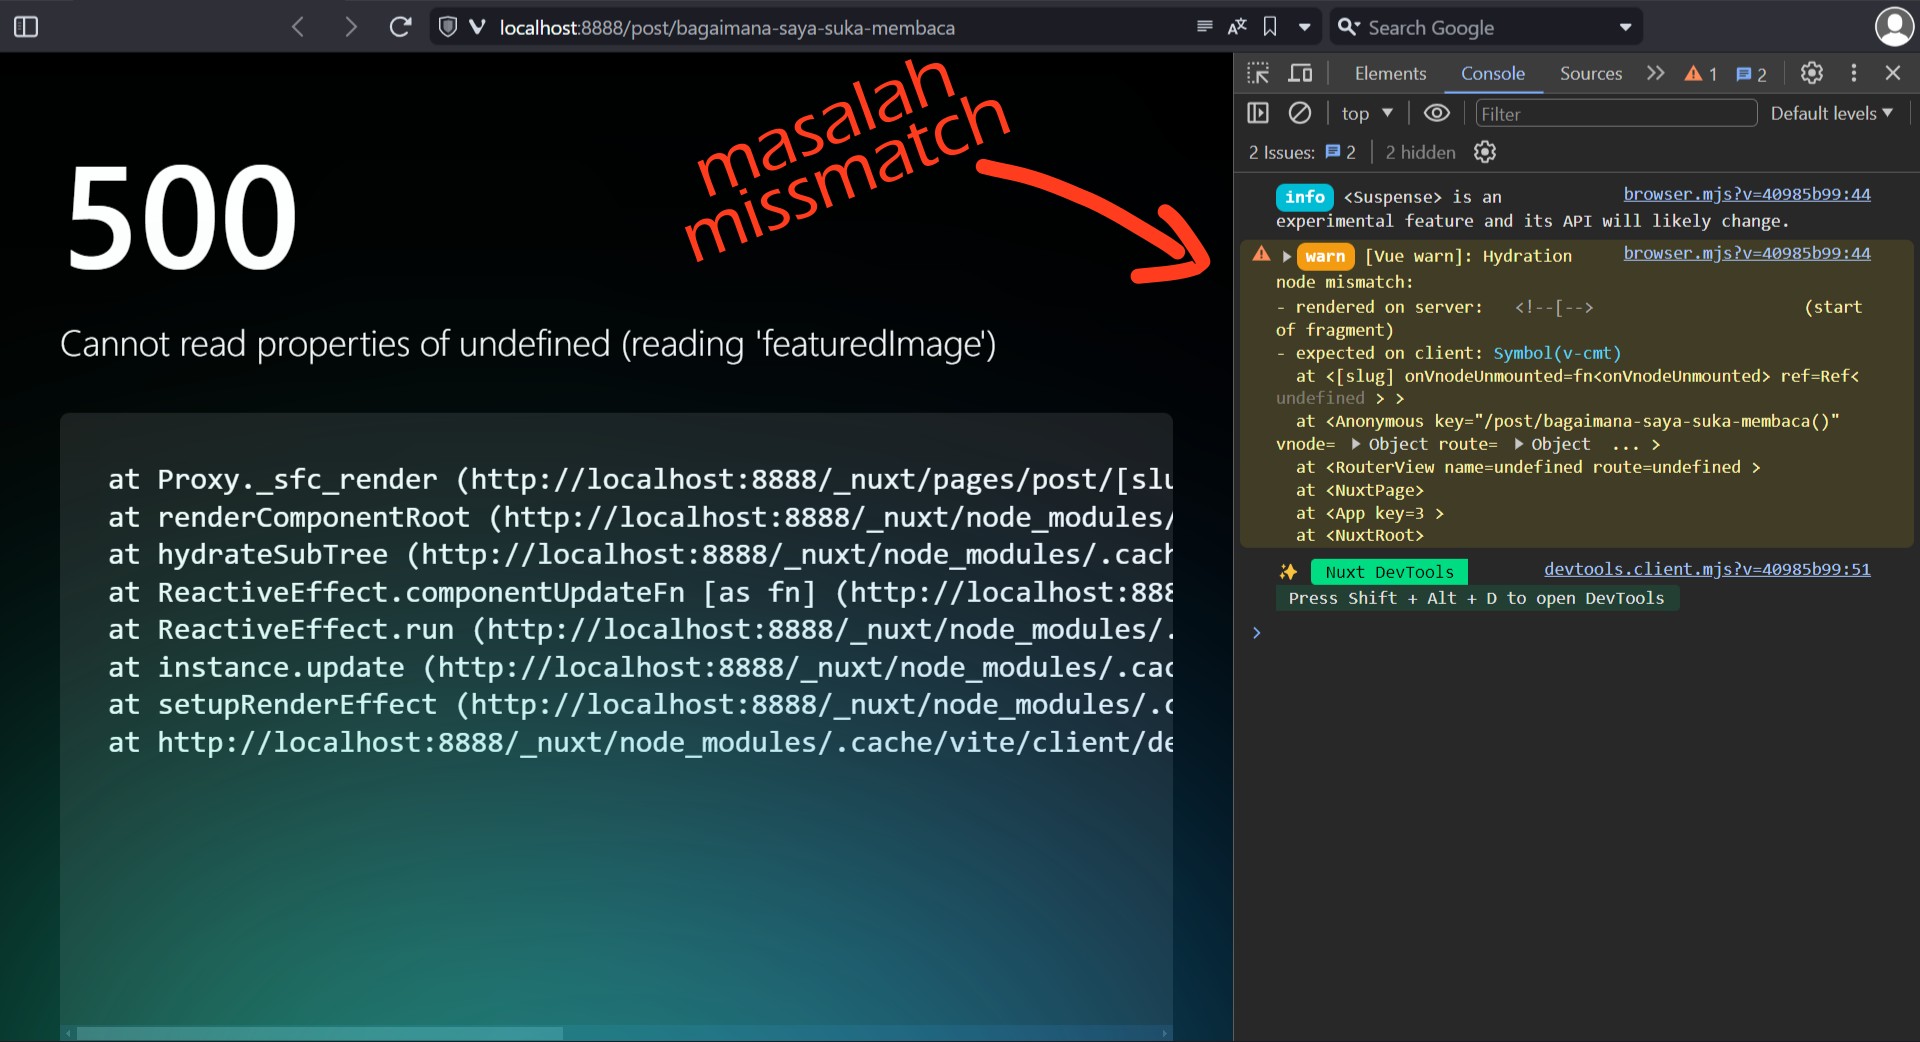1920x1042 pixels.
Task: Expand the Hydration warn message
Action: (1287, 257)
